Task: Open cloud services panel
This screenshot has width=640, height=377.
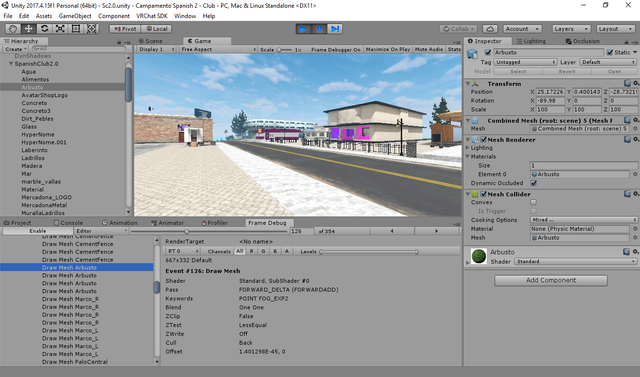Action: point(490,29)
